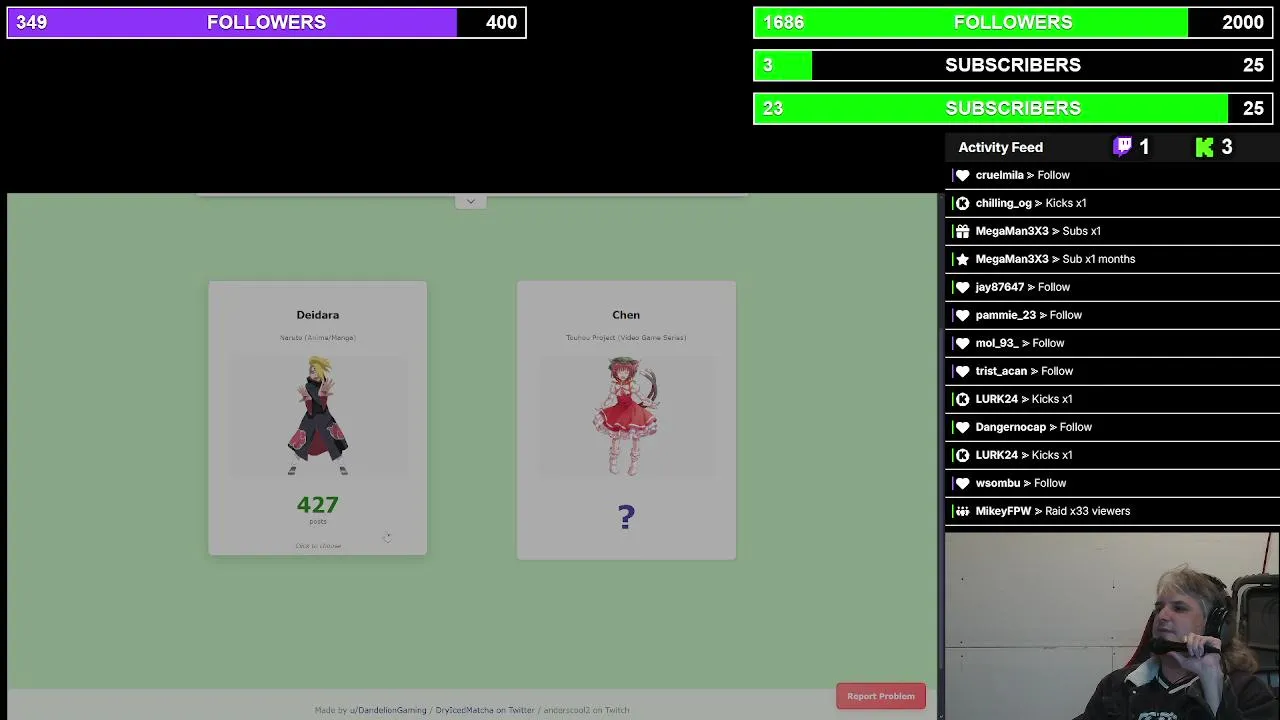Click star icon beside MegaMan3X3 Sub x1 months
1280x720 pixels.
pyautogui.click(x=963, y=259)
